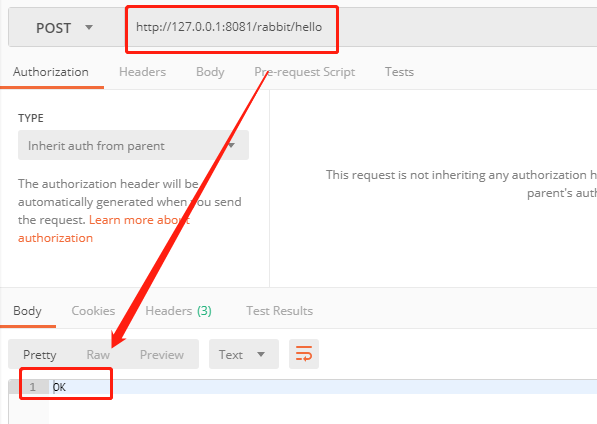Select the Pretty view button
The height and width of the screenshot is (424, 597).
[40, 354]
